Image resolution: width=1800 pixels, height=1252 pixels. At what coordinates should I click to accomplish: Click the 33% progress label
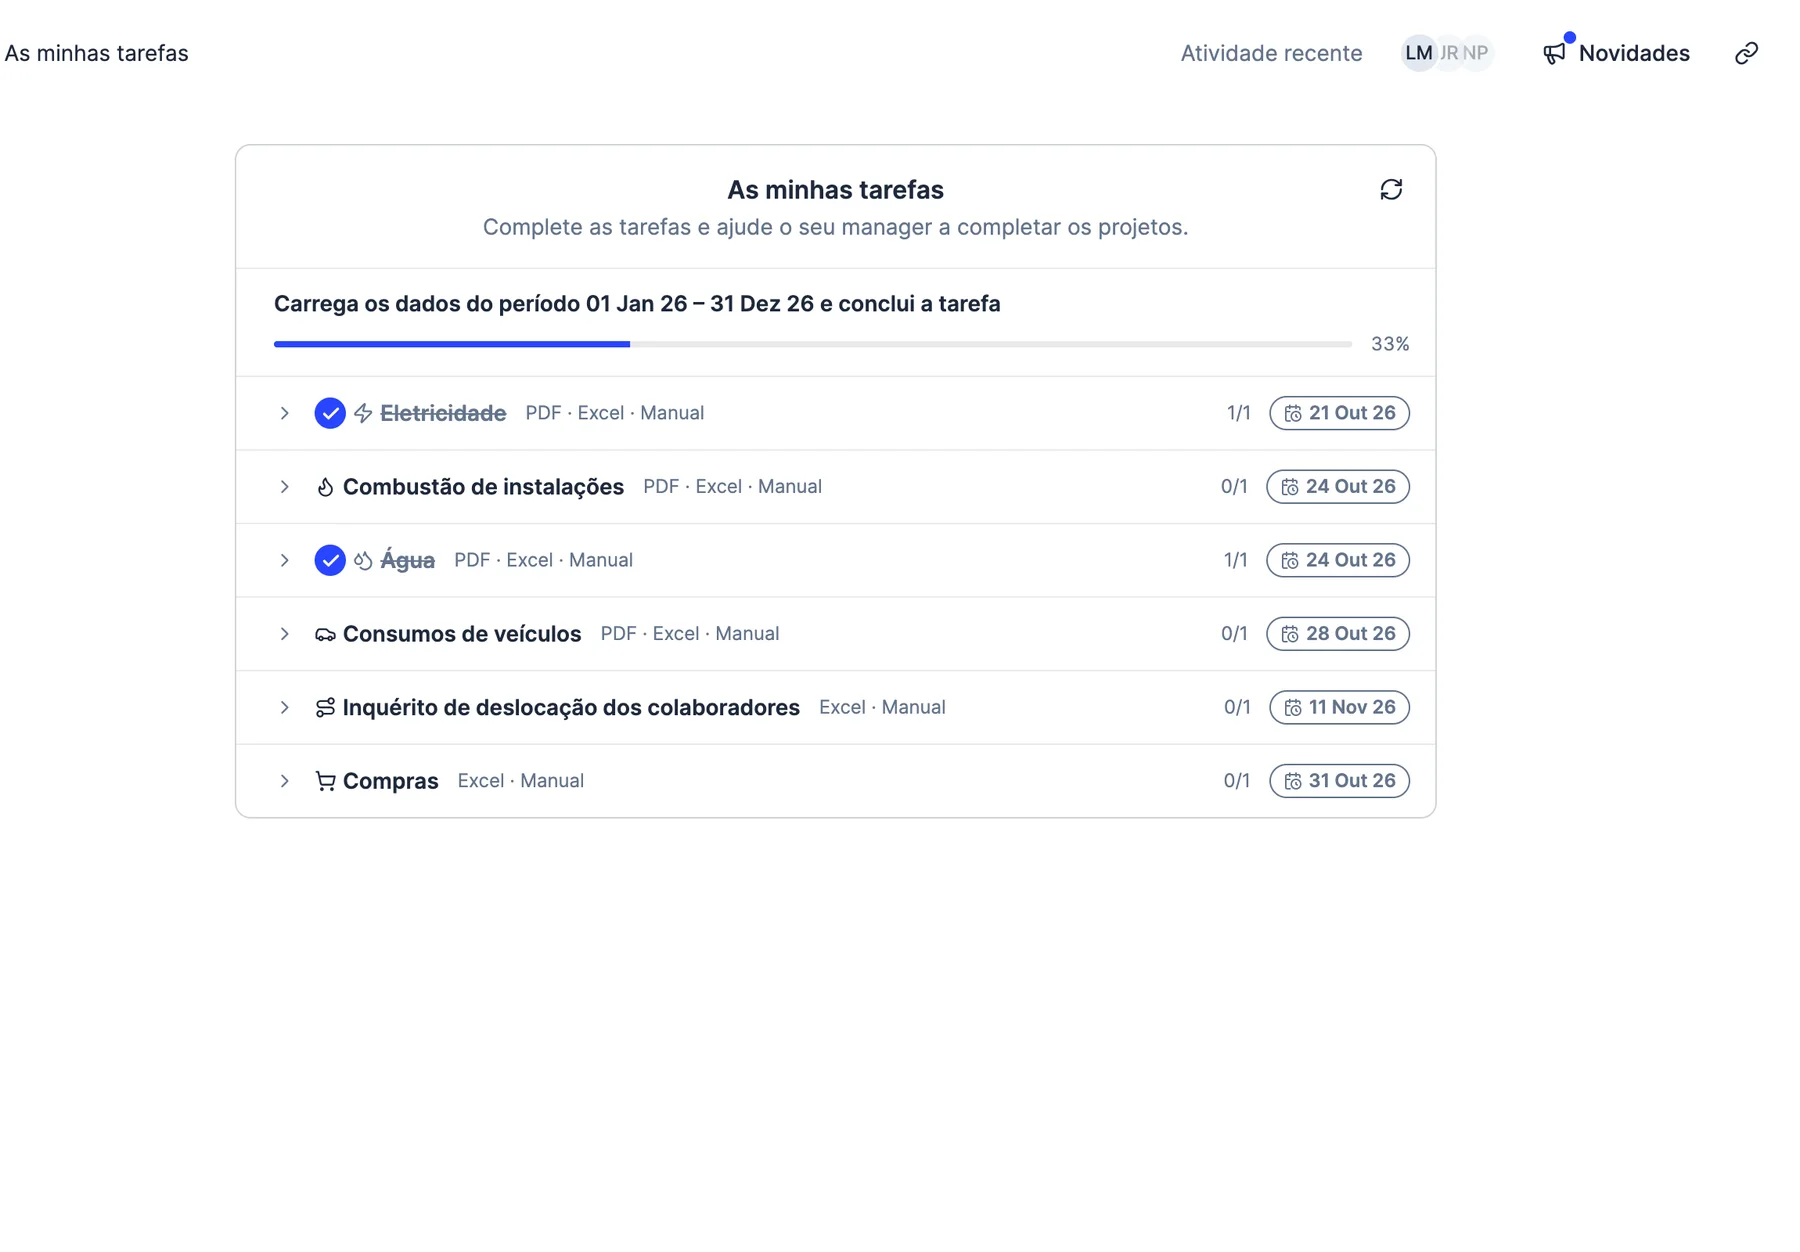coord(1390,344)
